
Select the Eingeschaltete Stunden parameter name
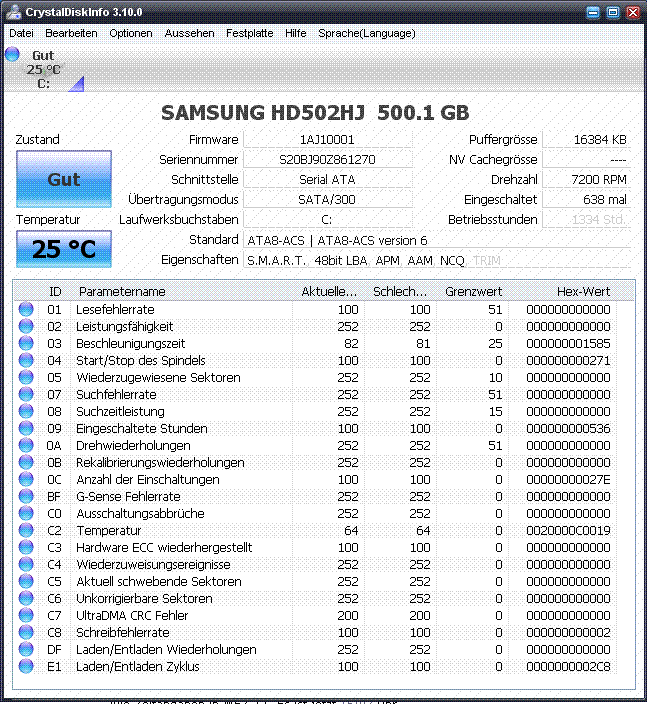point(141,429)
